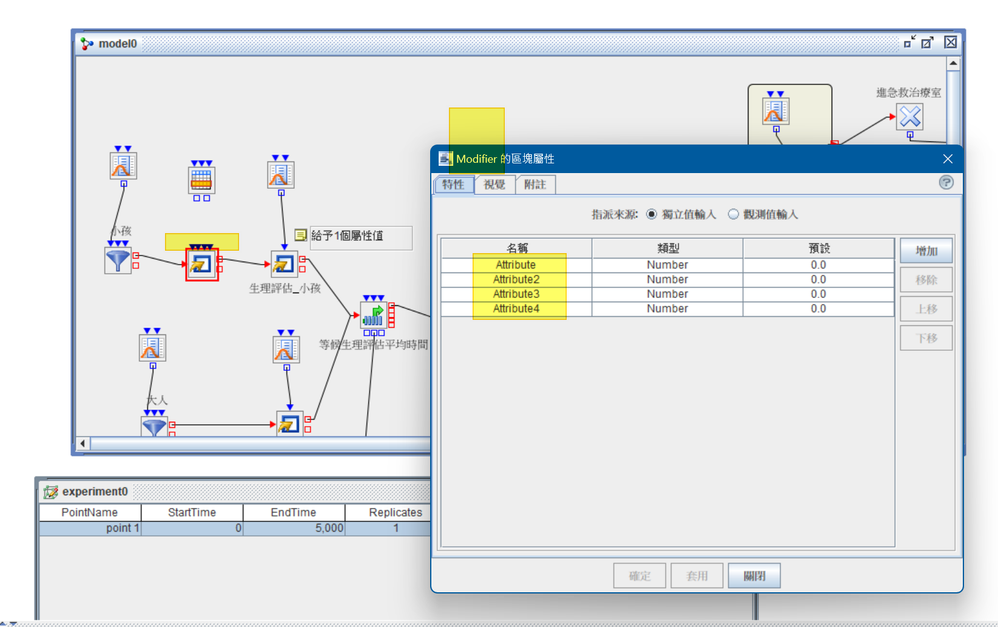This screenshot has width=998, height=627.
Task: Switch to the 視覺 tab
Action: pyautogui.click(x=495, y=185)
